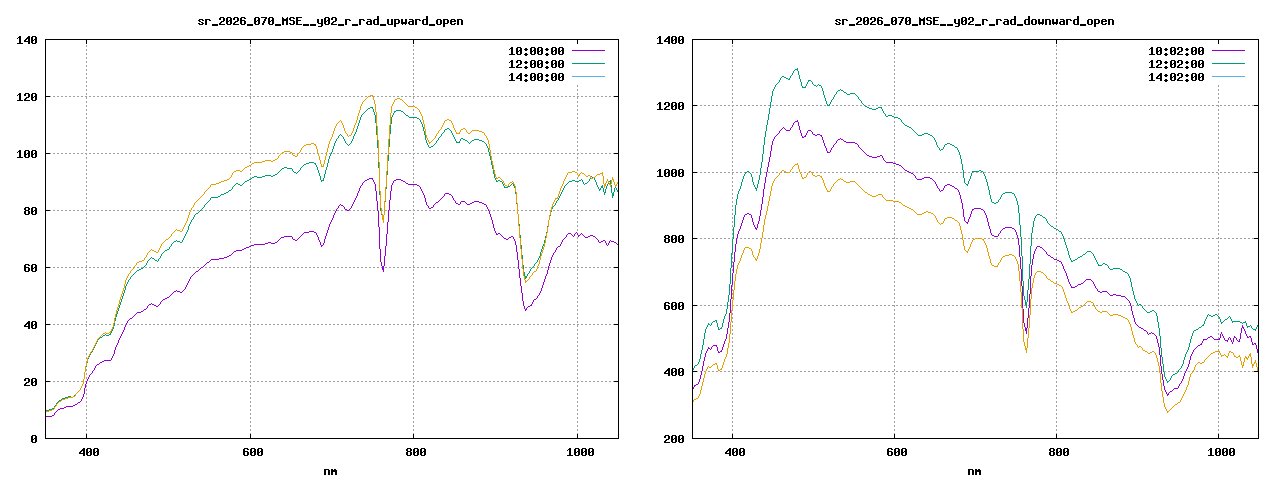
Task: Click the 800 x-axis tick of downward chart
Action: click(1057, 453)
